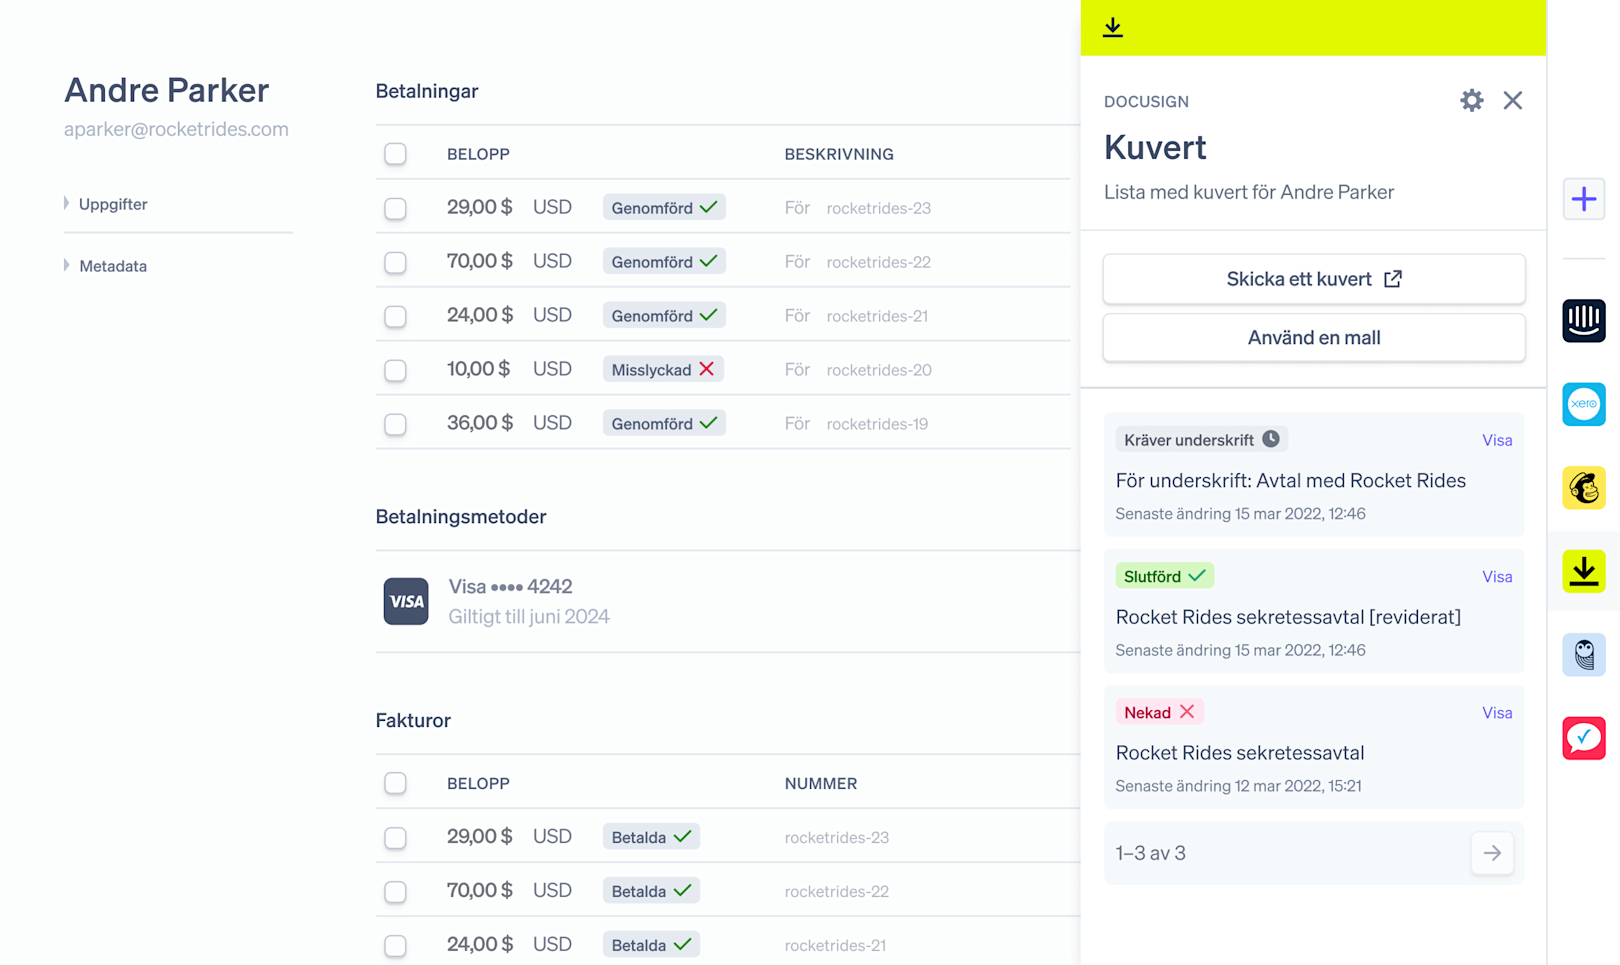Click the BESKRIVNING column header
The height and width of the screenshot is (965, 1620).
click(x=839, y=154)
